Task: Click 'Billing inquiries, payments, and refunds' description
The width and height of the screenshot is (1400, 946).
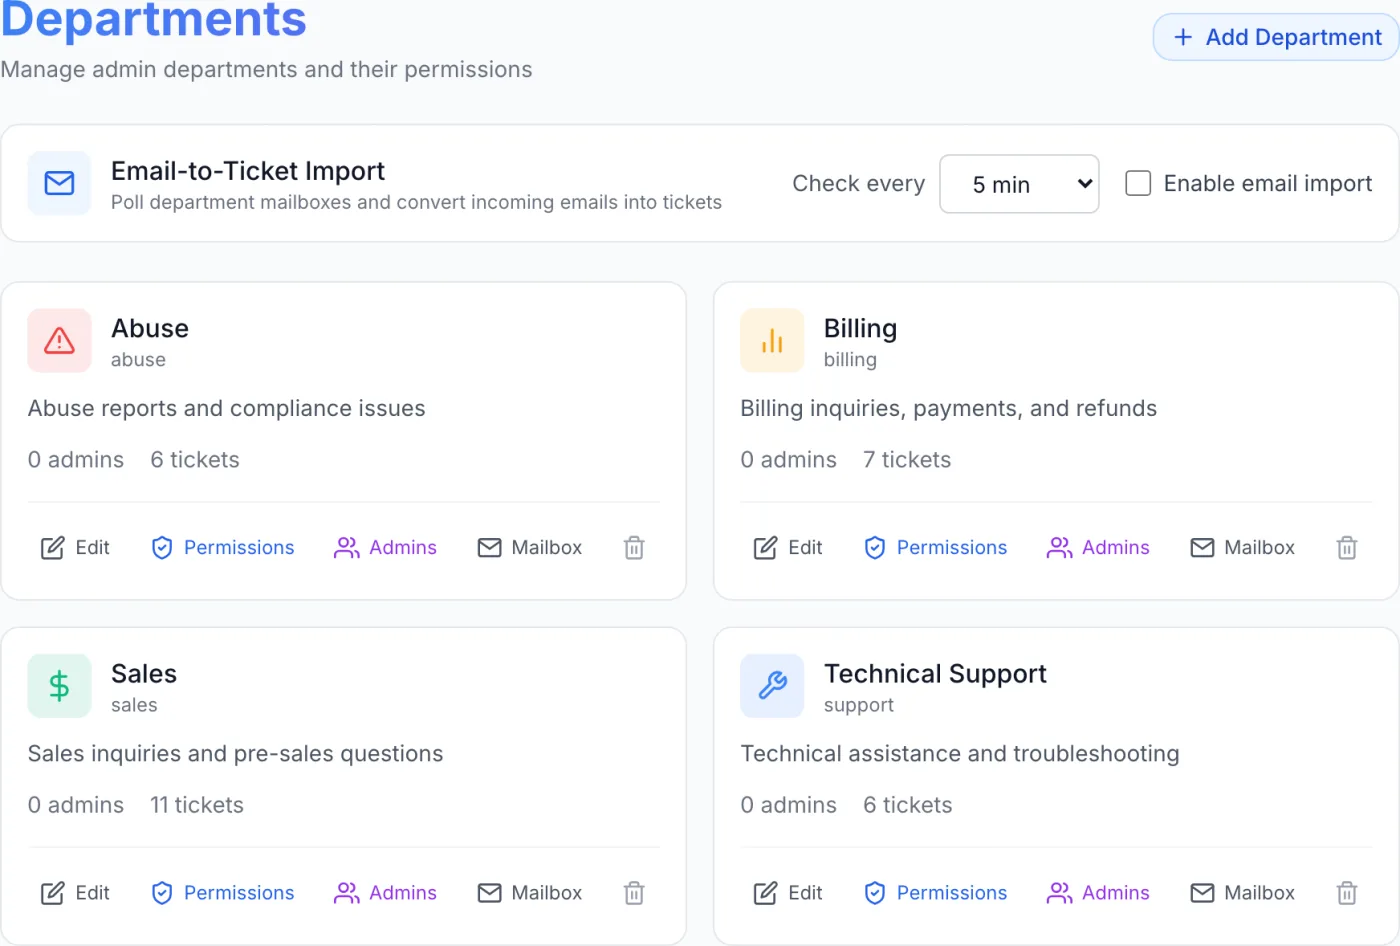Action: pyautogui.click(x=949, y=408)
